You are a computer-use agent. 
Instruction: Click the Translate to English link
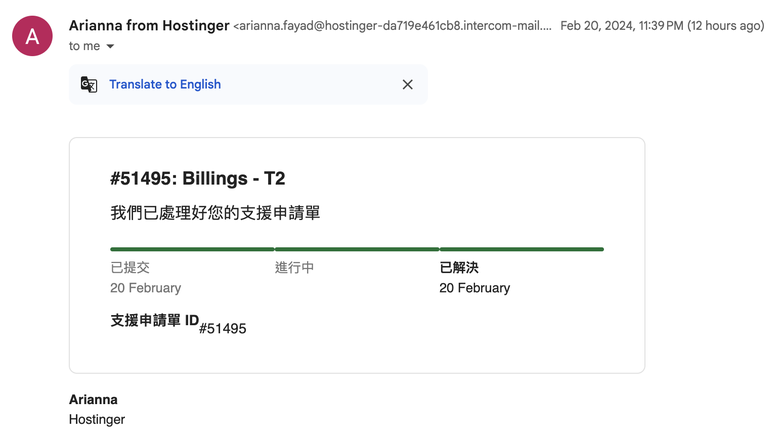coord(165,85)
